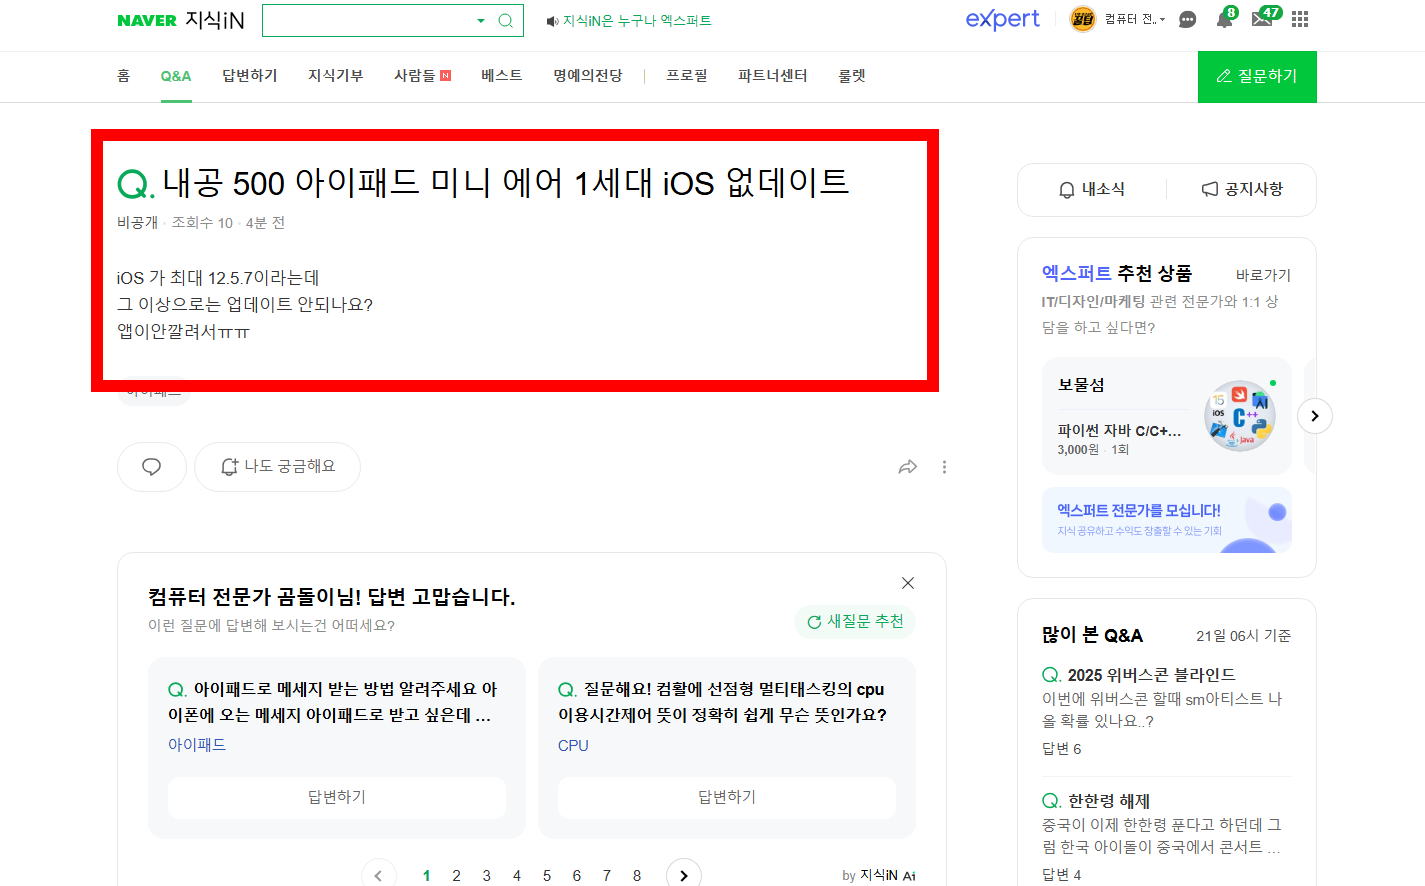
Task: Select recommendation page 6
Action: click(576, 876)
